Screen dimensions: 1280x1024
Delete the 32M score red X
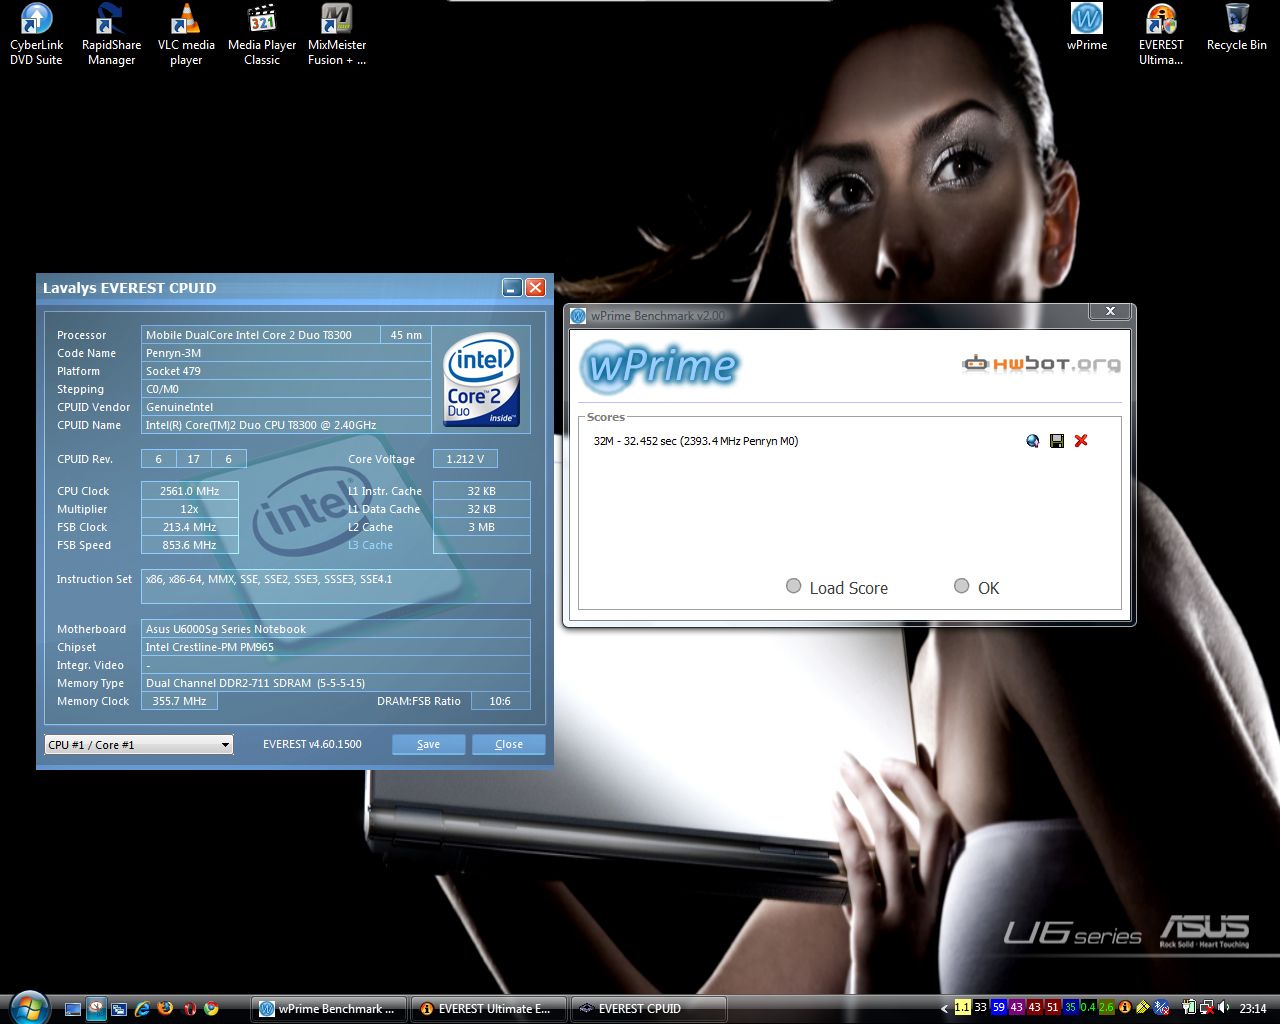pos(1081,441)
